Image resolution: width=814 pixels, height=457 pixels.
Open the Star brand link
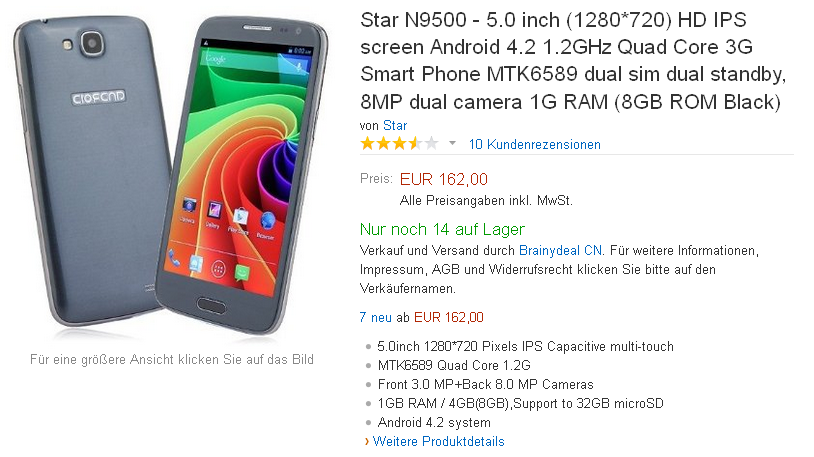pyautogui.click(x=395, y=126)
